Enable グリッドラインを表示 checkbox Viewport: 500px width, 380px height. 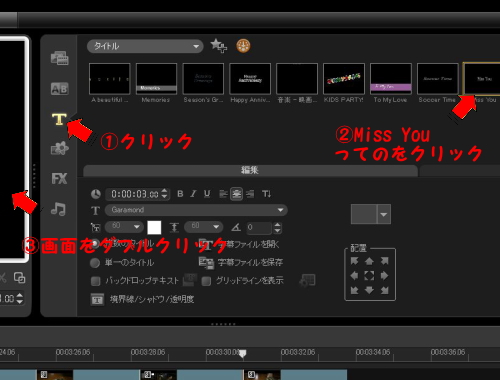206,281
